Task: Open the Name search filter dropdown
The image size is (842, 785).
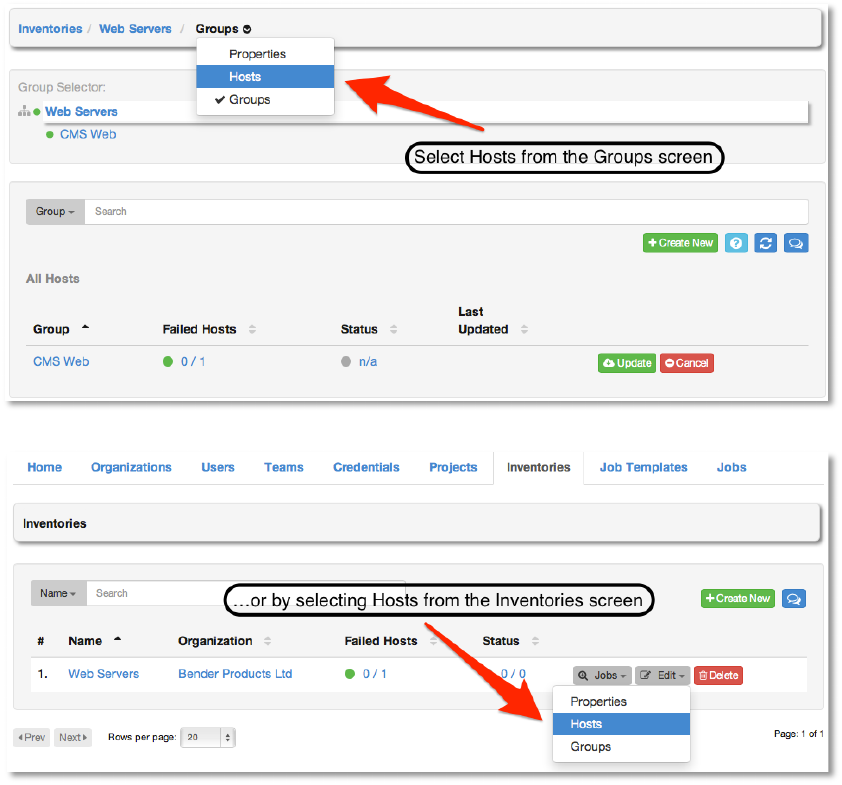Action: tap(59, 593)
